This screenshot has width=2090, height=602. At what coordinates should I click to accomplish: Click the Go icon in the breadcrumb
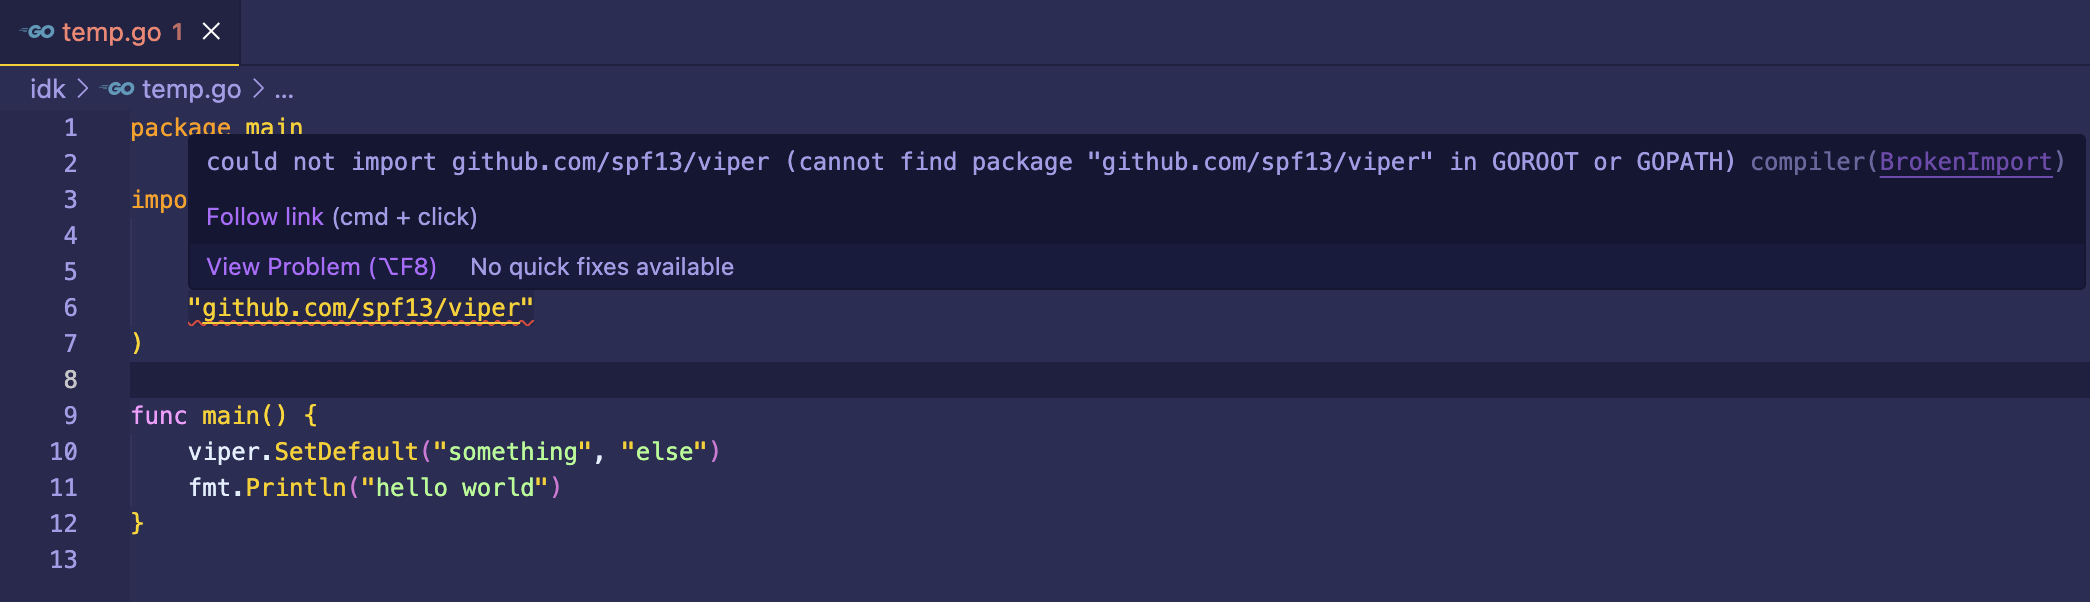(x=118, y=89)
